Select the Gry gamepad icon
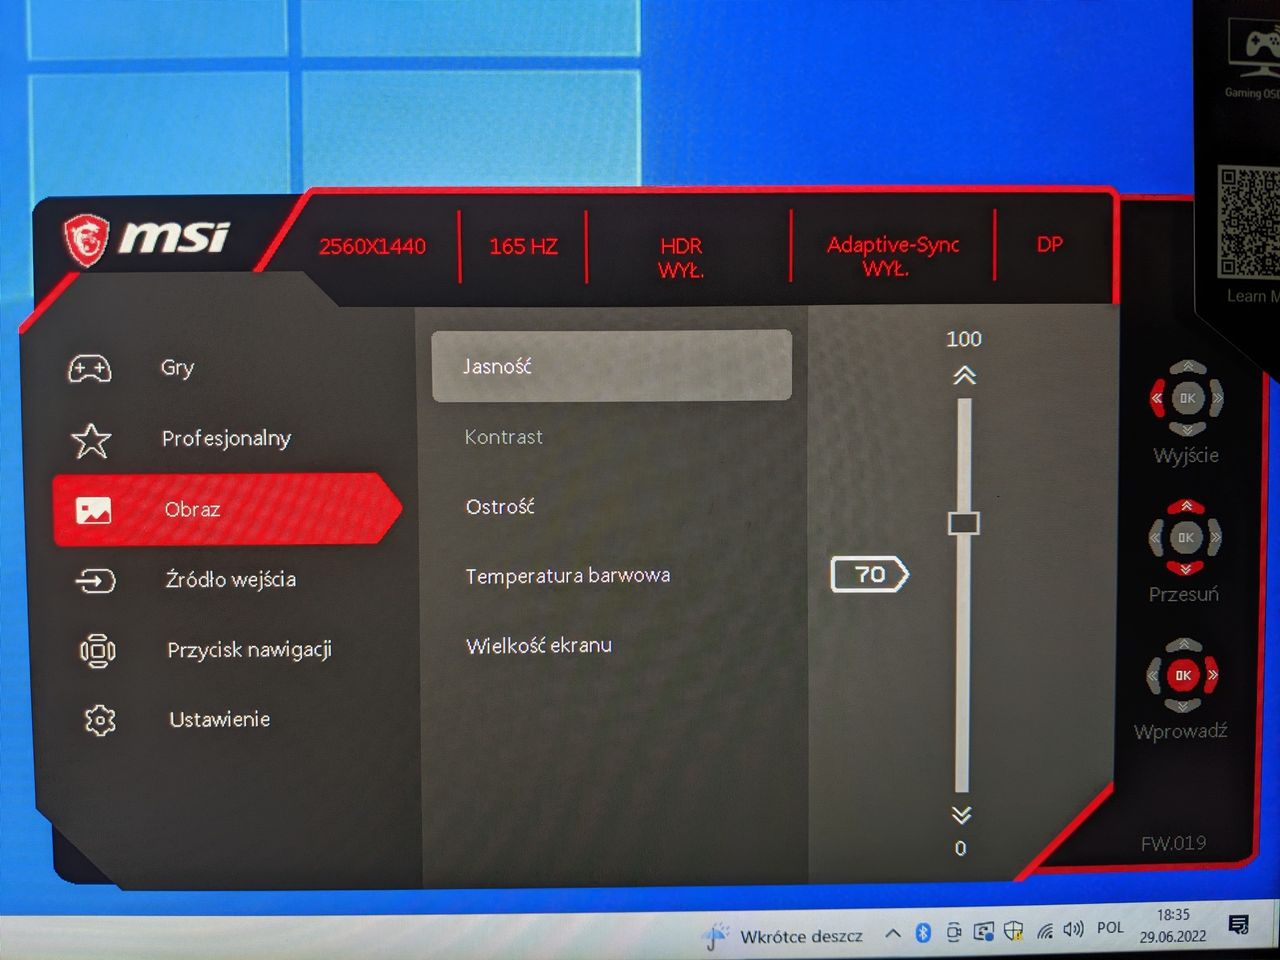Image resolution: width=1280 pixels, height=960 pixels. coord(89,369)
